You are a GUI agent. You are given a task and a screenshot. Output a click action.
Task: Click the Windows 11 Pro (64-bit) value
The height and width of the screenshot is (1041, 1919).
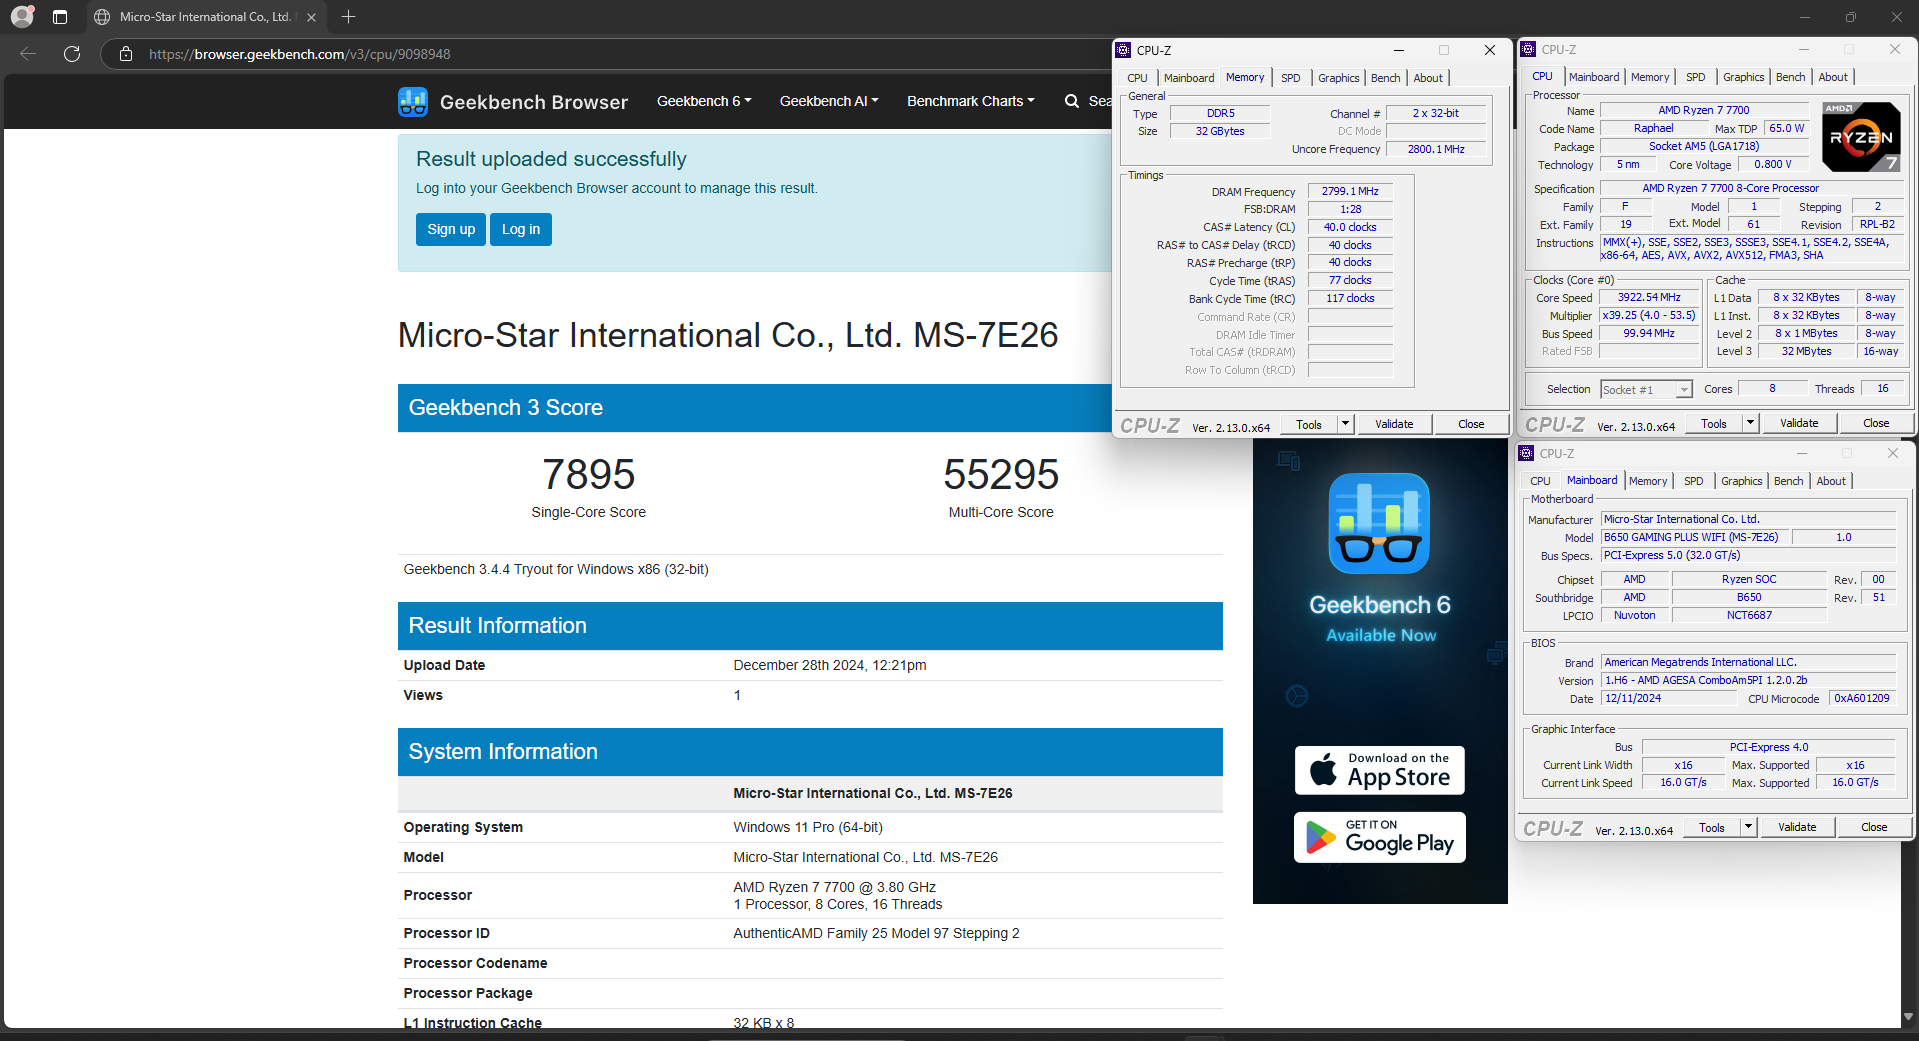(808, 827)
